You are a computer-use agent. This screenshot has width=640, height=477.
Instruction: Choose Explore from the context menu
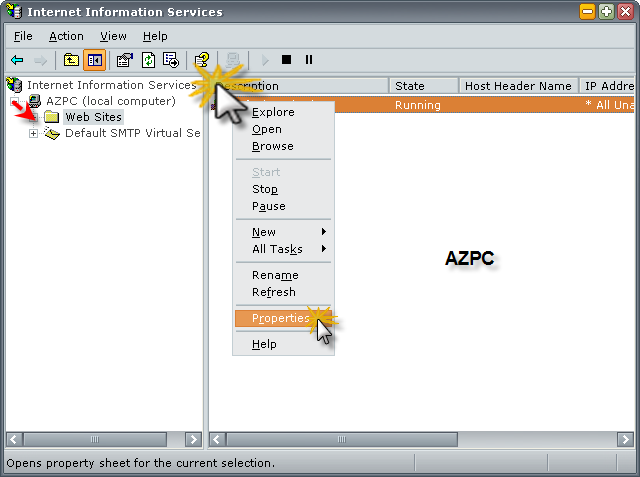click(x=273, y=112)
